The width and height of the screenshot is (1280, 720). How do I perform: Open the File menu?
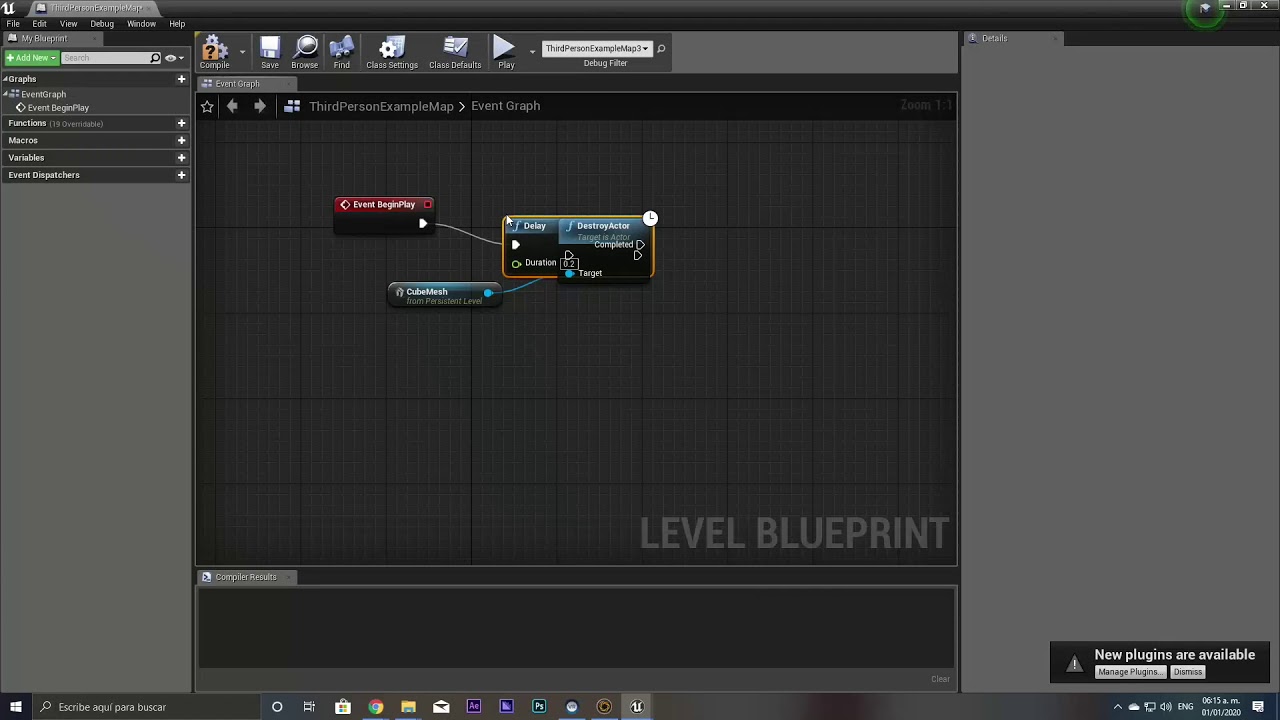pos(13,23)
